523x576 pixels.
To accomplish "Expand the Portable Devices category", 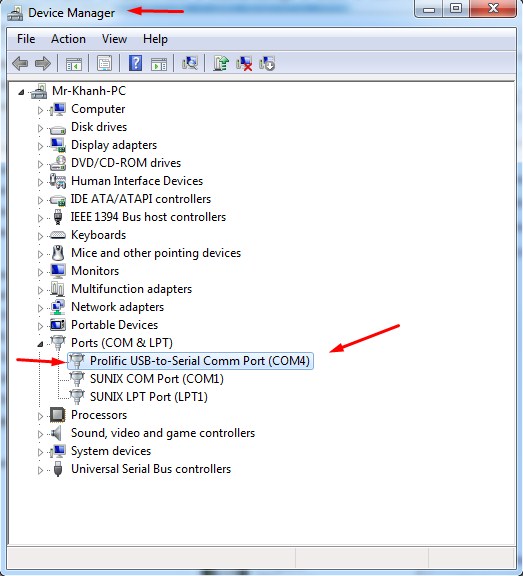I will [40, 326].
